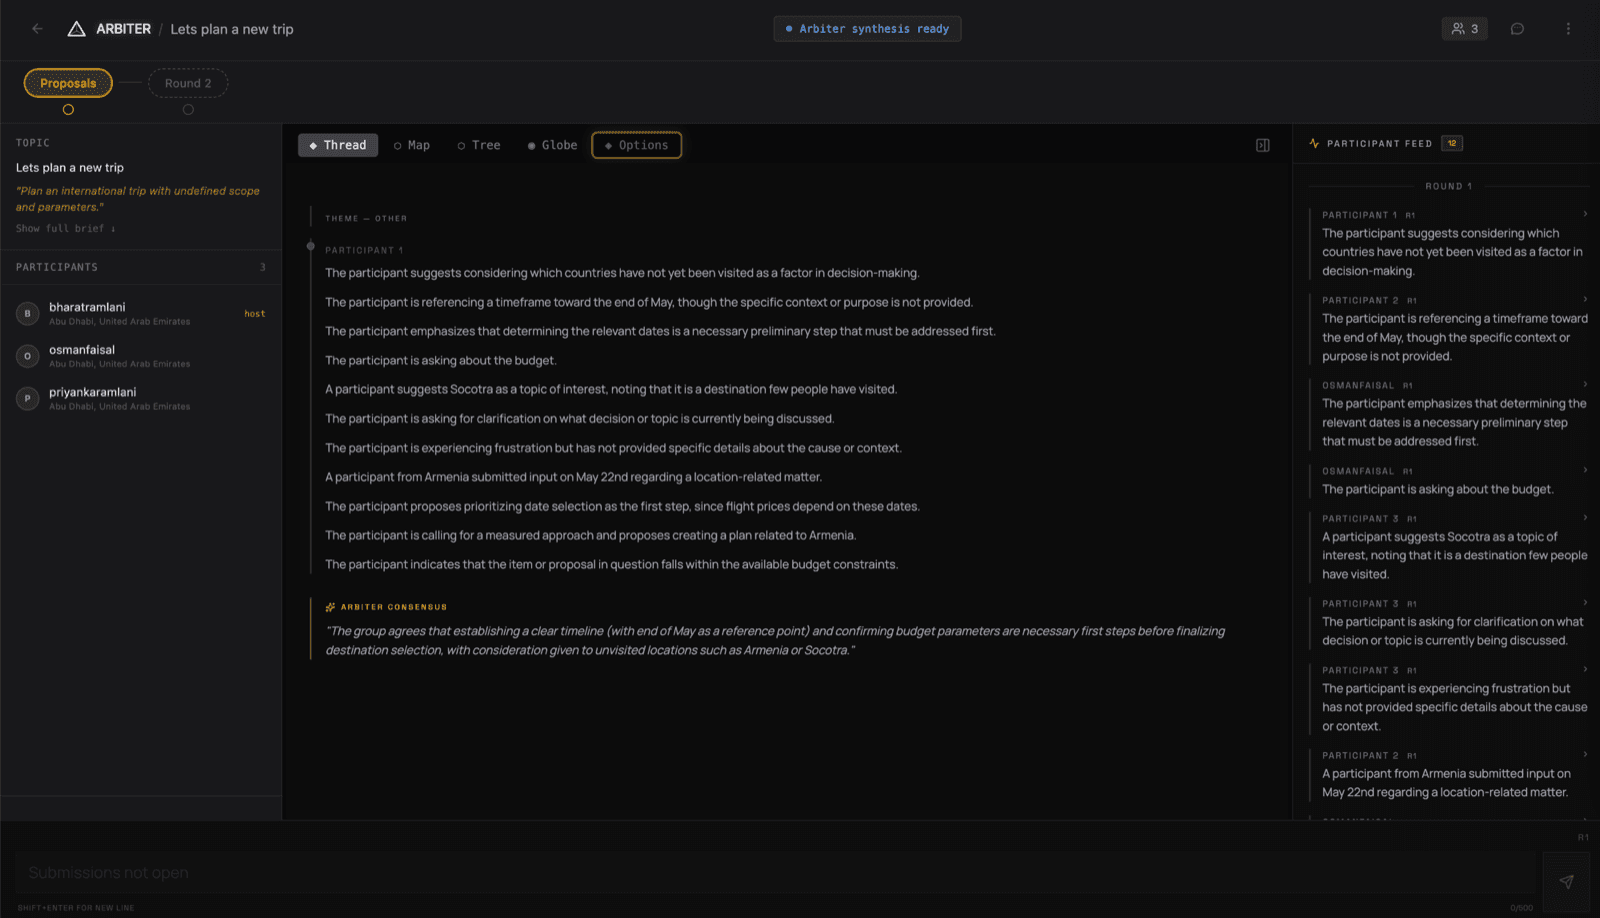This screenshot has height=918, width=1600.
Task: Click the ROUND 1 feed header
Action: pyautogui.click(x=1448, y=186)
